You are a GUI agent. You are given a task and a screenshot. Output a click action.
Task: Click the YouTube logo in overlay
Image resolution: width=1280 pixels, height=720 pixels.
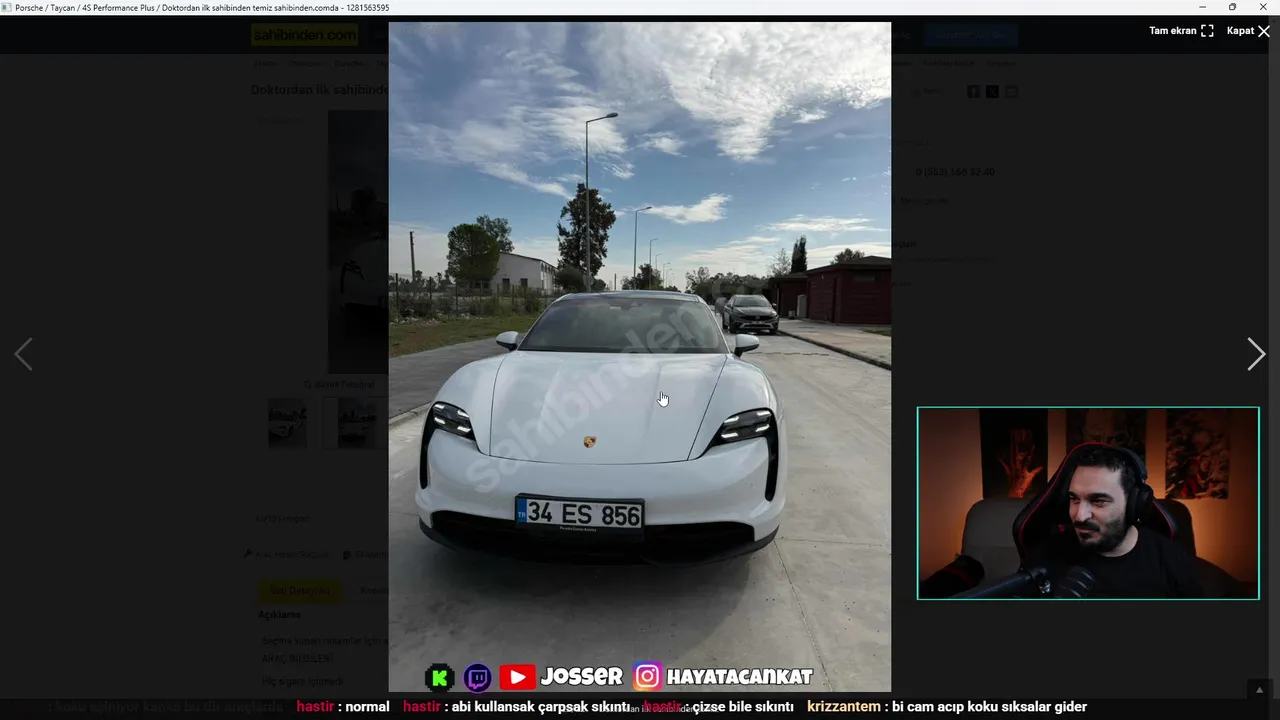(x=517, y=677)
